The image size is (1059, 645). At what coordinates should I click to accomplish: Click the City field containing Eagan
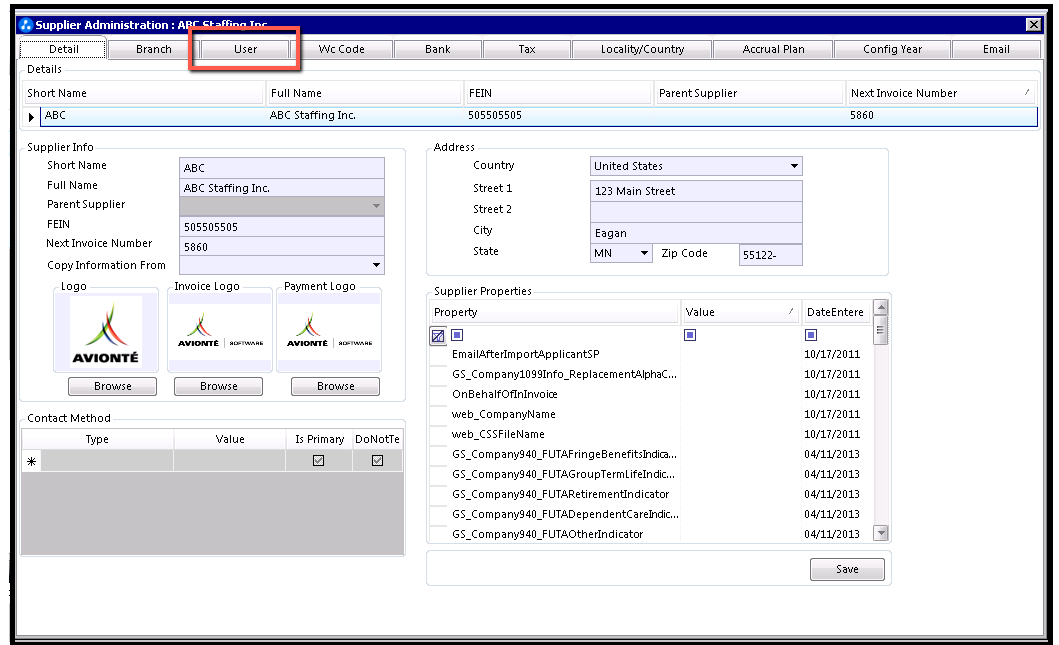click(x=696, y=233)
